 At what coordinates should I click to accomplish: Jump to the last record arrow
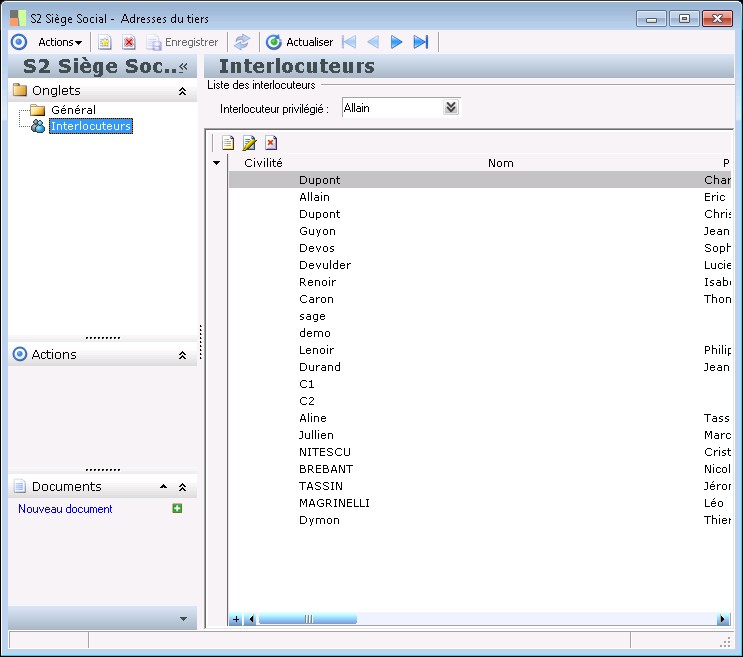pyautogui.click(x=421, y=42)
